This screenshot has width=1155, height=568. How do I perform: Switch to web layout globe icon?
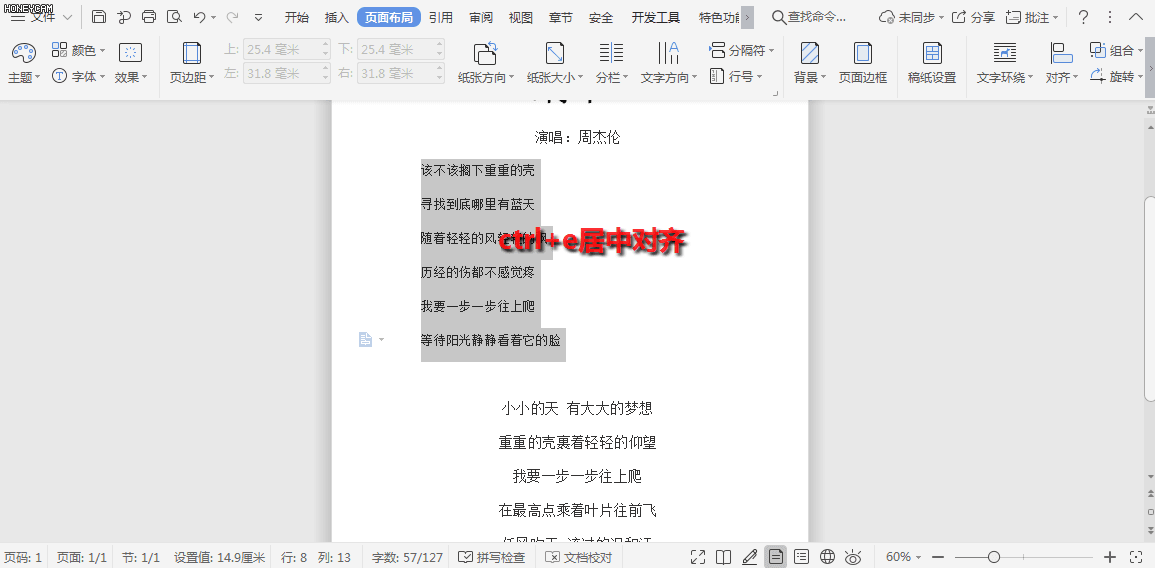pyautogui.click(x=827, y=557)
